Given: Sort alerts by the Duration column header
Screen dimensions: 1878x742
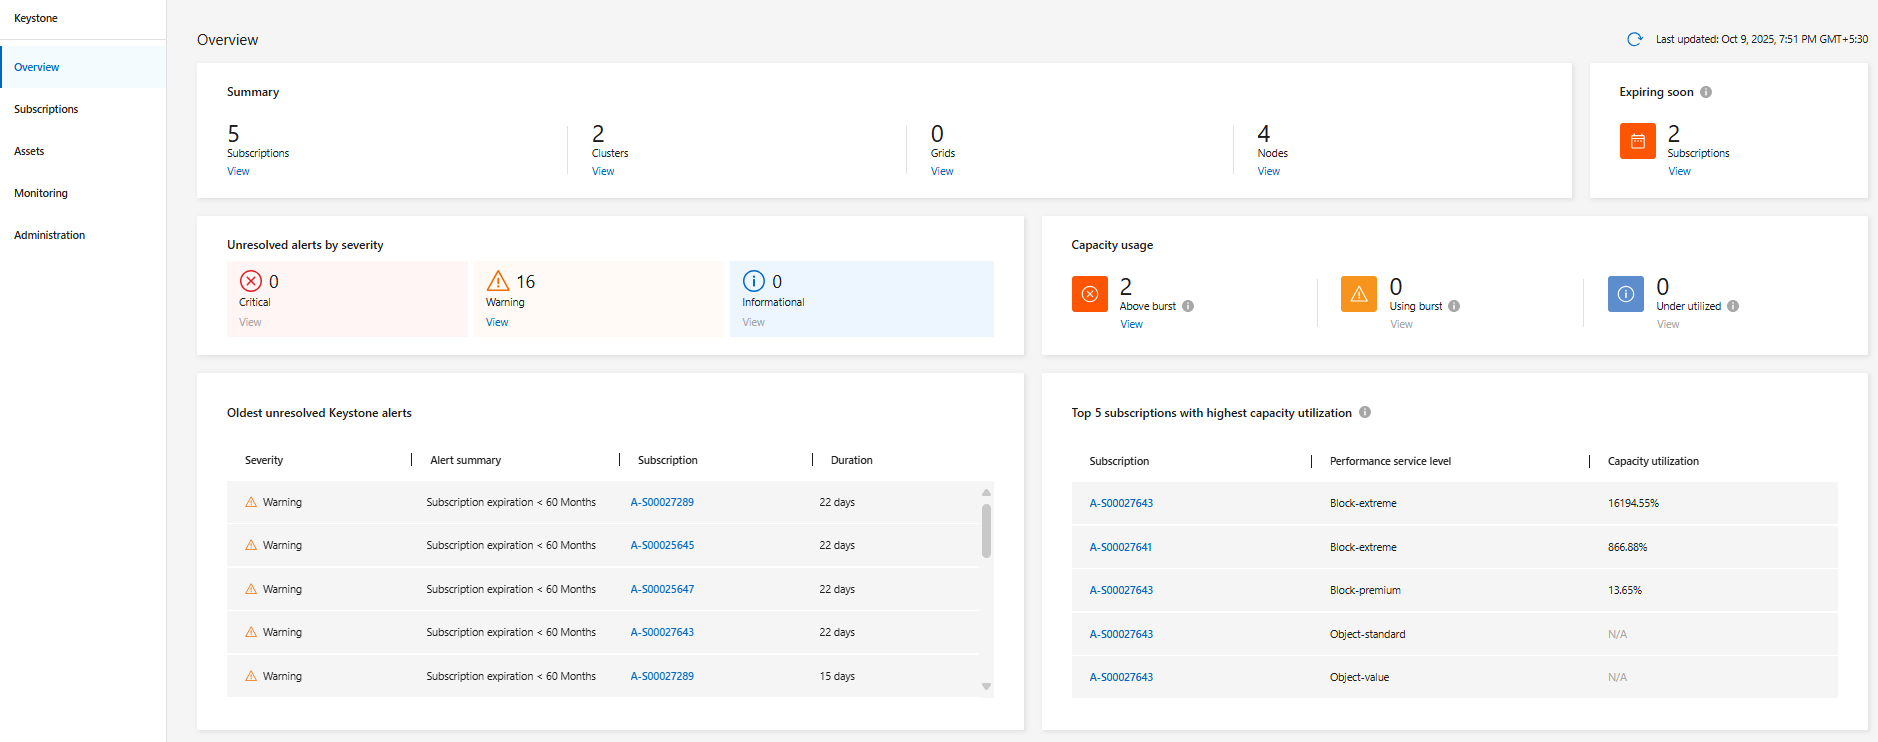Looking at the screenshot, I should (851, 460).
